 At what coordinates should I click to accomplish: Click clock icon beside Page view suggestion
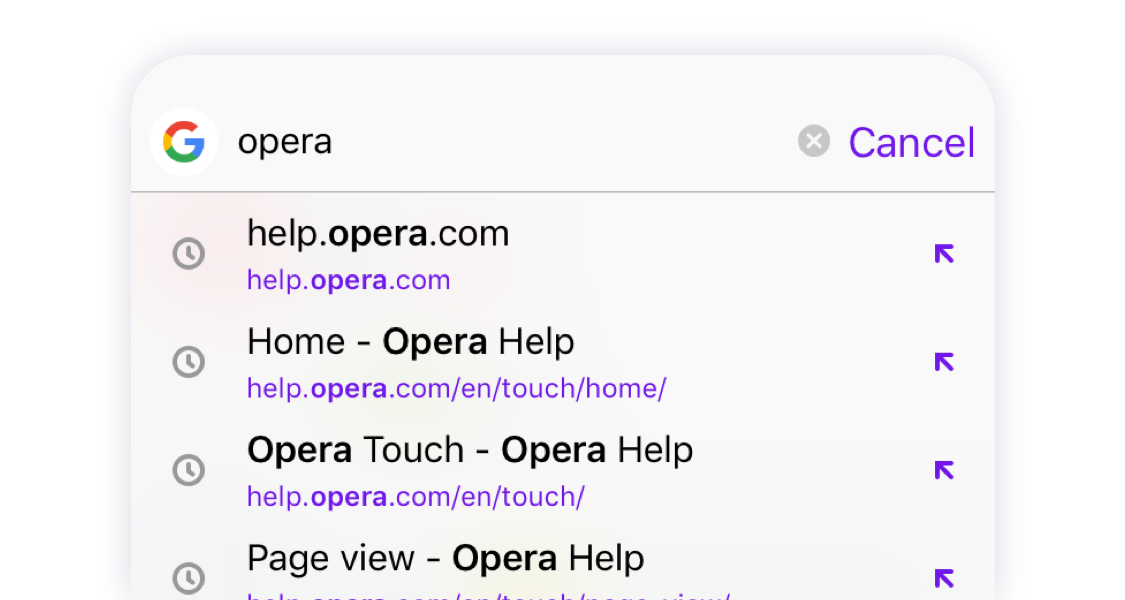click(188, 578)
